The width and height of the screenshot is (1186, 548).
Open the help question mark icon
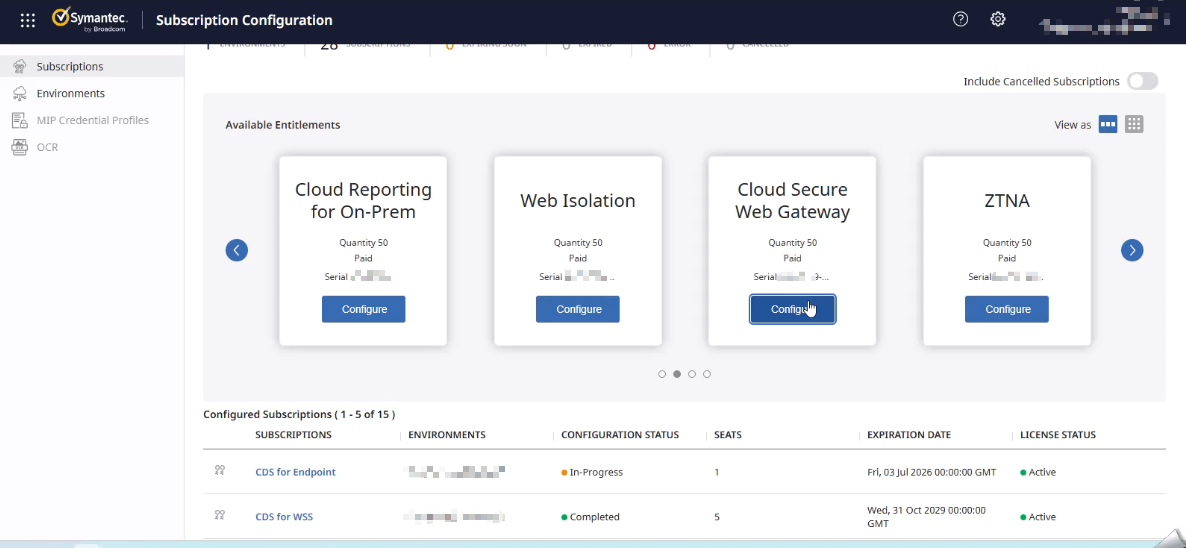click(x=961, y=20)
